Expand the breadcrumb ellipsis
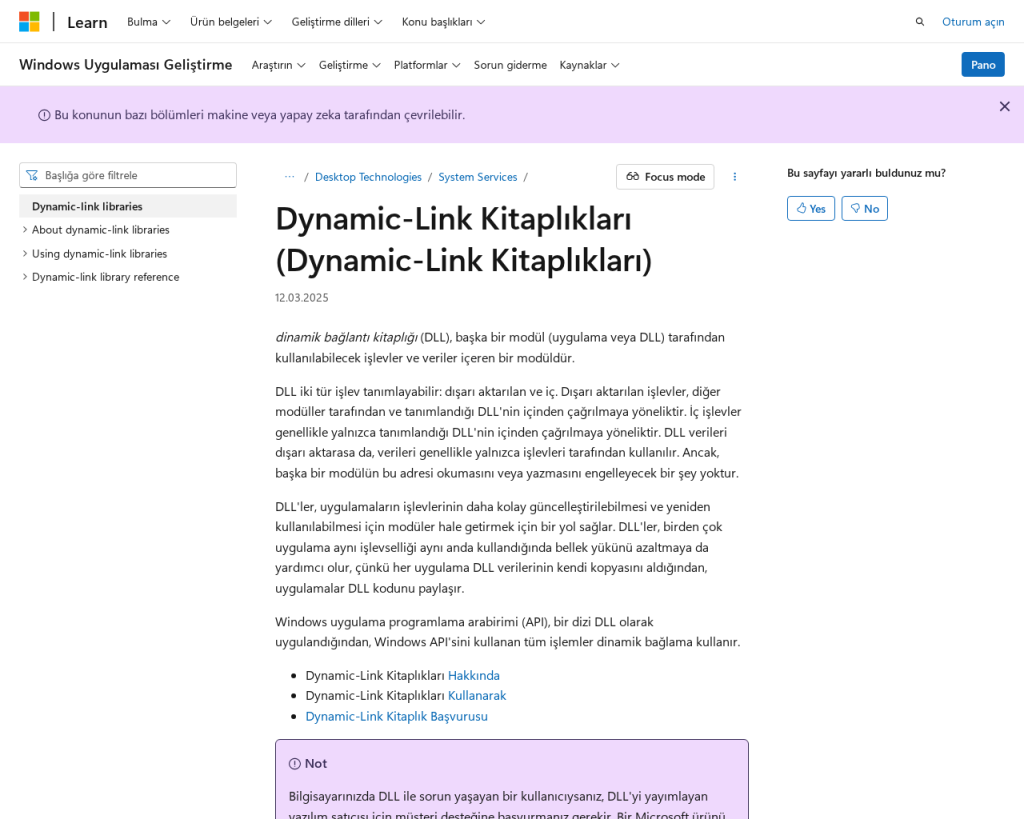This screenshot has height=819, width=1024. pyautogui.click(x=289, y=177)
